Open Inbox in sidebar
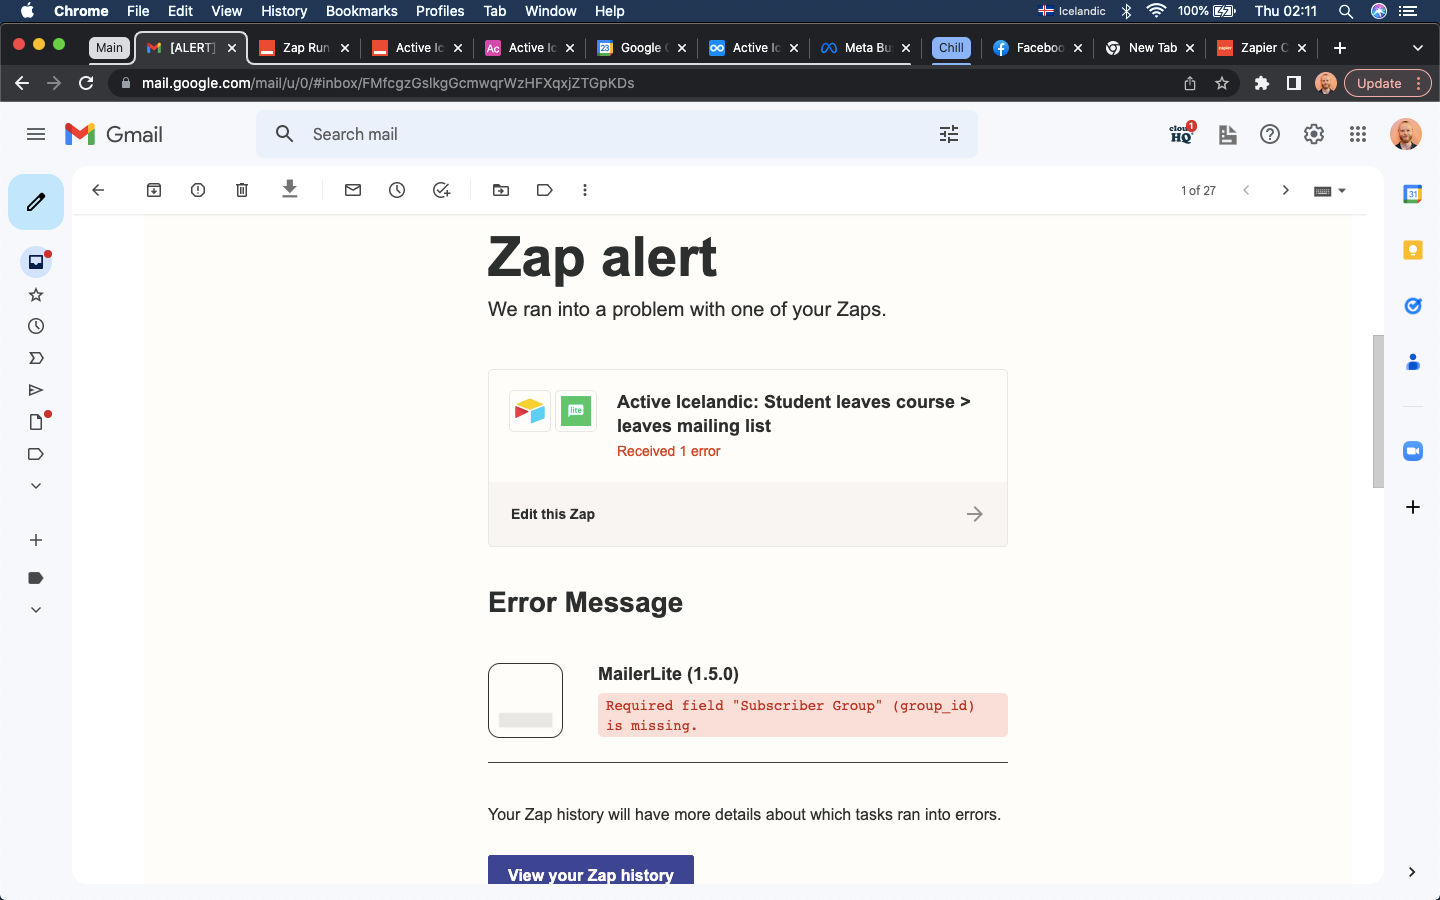Screen dimensions: 1440x900 pos(36,262)
